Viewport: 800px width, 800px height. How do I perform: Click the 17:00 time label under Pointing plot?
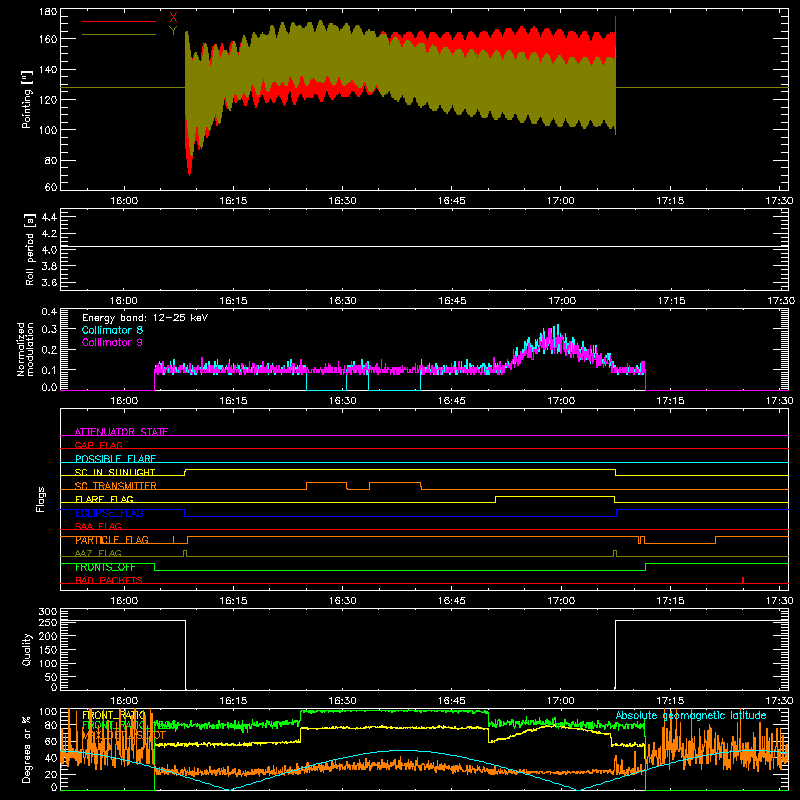click(561, 201)
